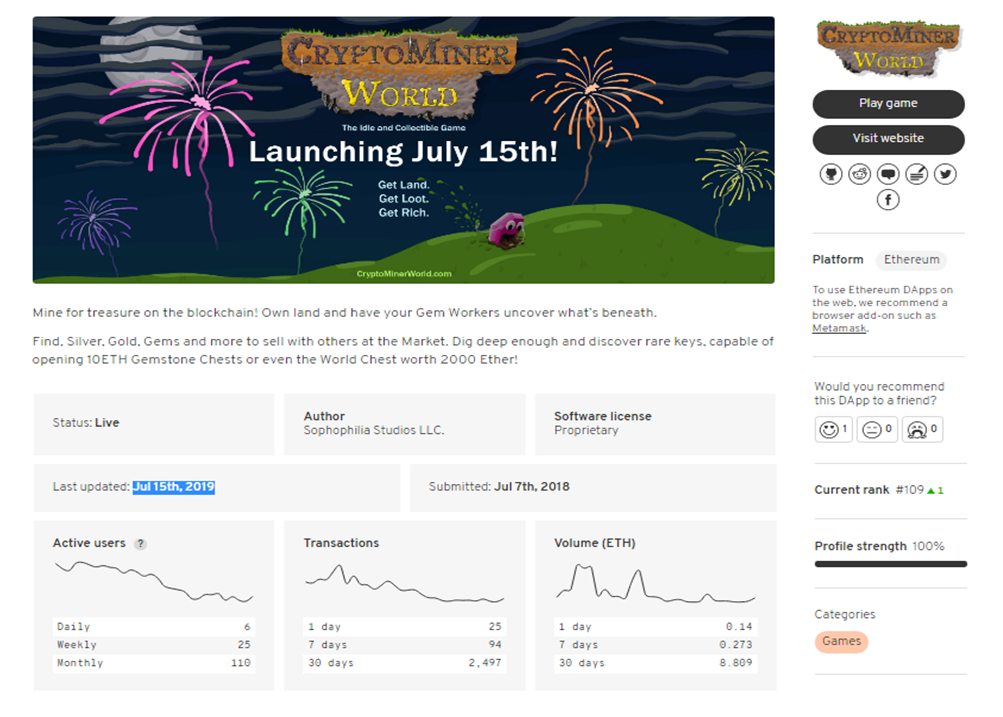
Task: Click the Volume '1 day' row showing 0.14
Action: [656, 627]
